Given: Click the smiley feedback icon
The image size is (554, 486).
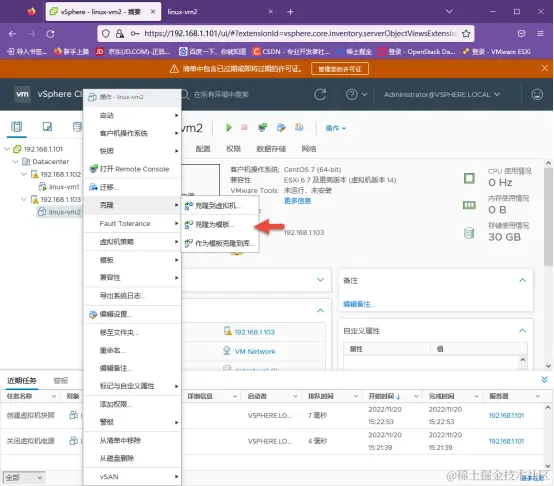Looking at the screenshot, I should 537,94.
